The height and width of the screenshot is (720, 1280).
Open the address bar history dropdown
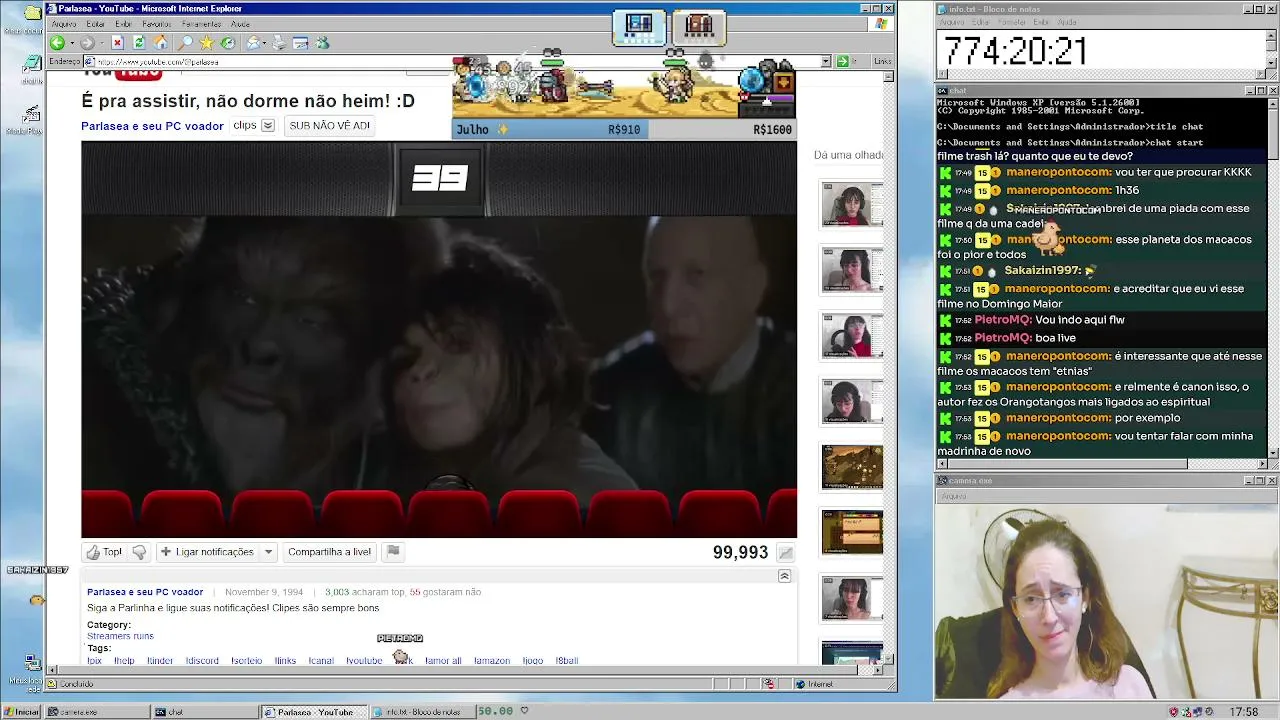click(x=826, y=61)
